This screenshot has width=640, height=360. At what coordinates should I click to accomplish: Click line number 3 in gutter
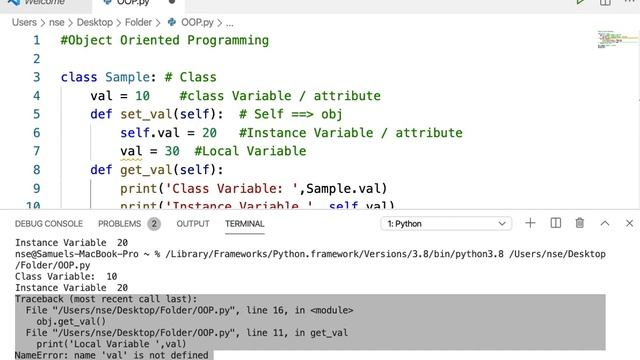(37, 77)
